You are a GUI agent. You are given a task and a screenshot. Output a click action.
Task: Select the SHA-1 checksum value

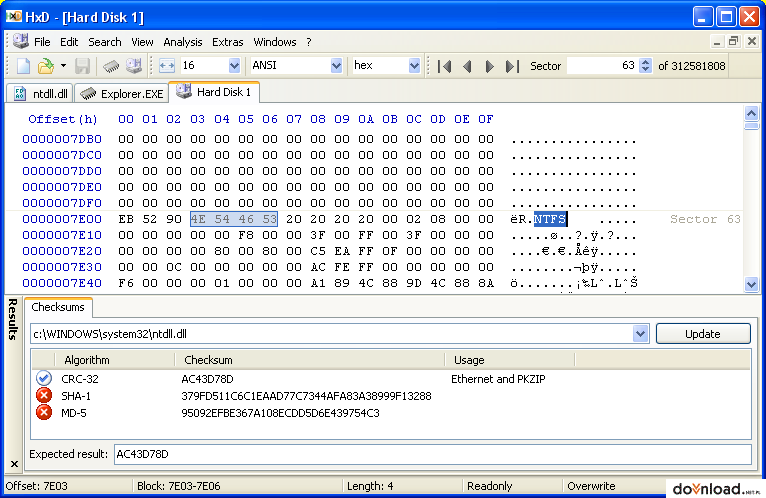306,396
